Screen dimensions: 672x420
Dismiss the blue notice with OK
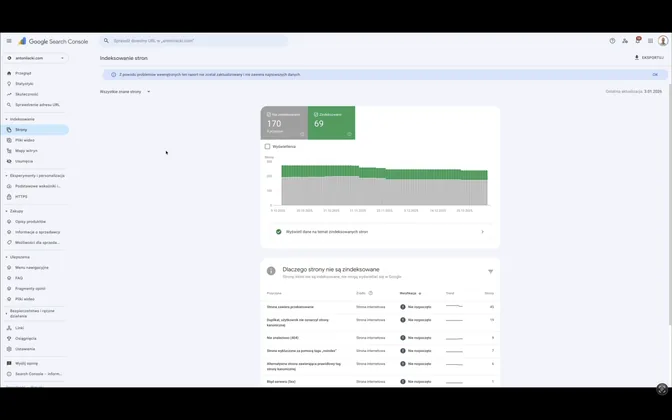tap(655, 75)
